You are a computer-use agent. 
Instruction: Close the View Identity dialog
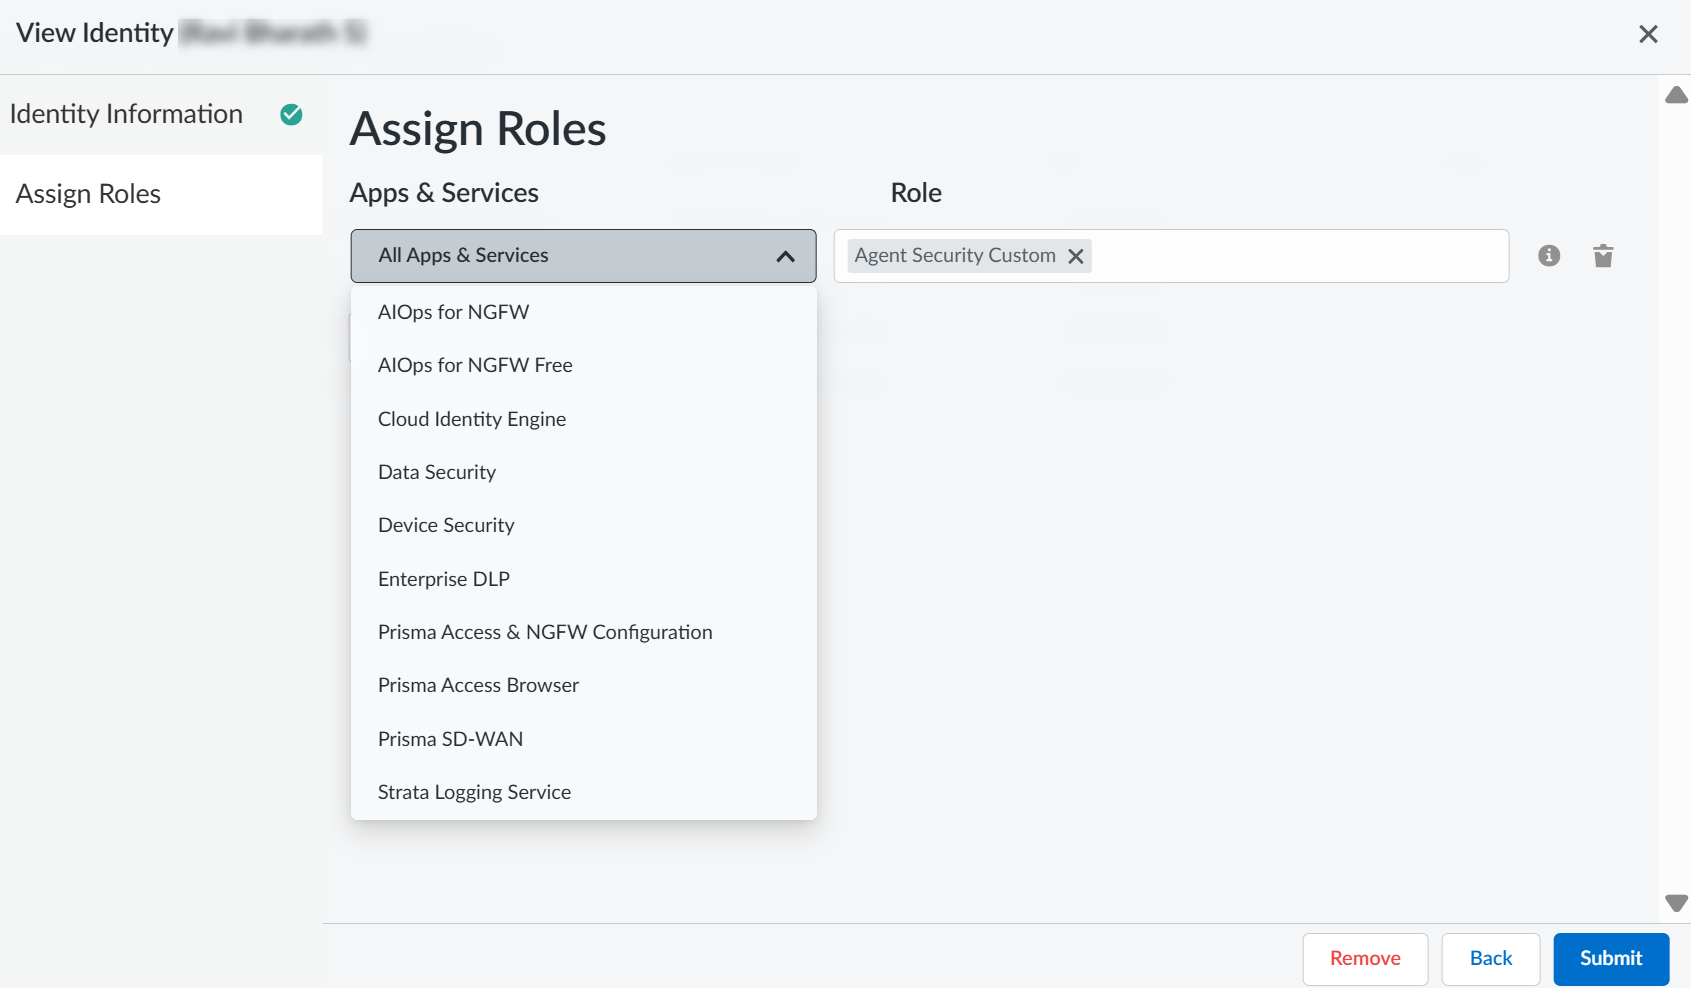click(1648, 34)
